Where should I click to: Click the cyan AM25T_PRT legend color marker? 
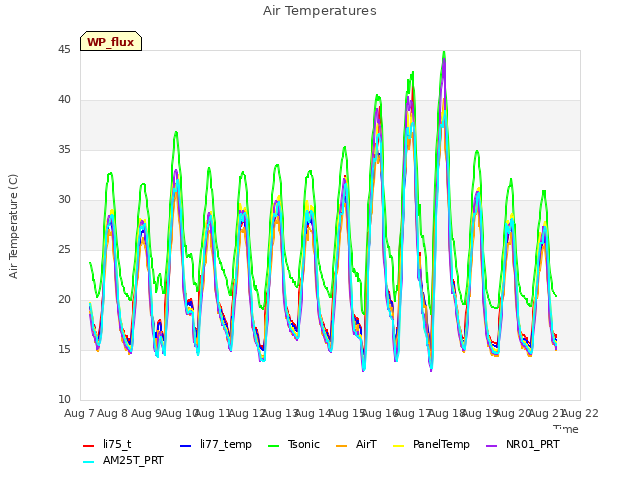89,462
